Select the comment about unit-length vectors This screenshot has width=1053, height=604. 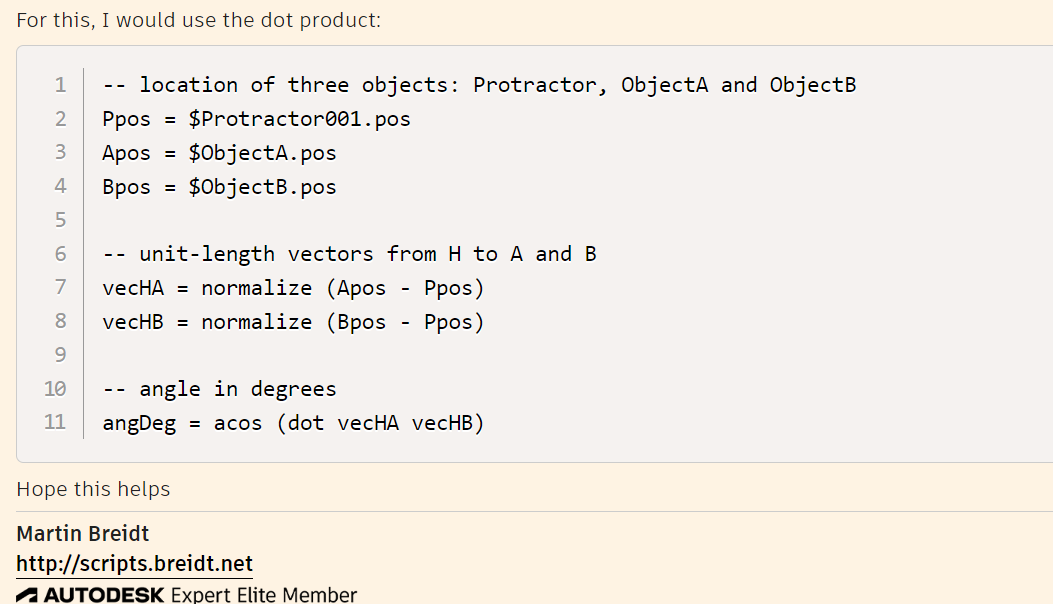coord(348,253)
